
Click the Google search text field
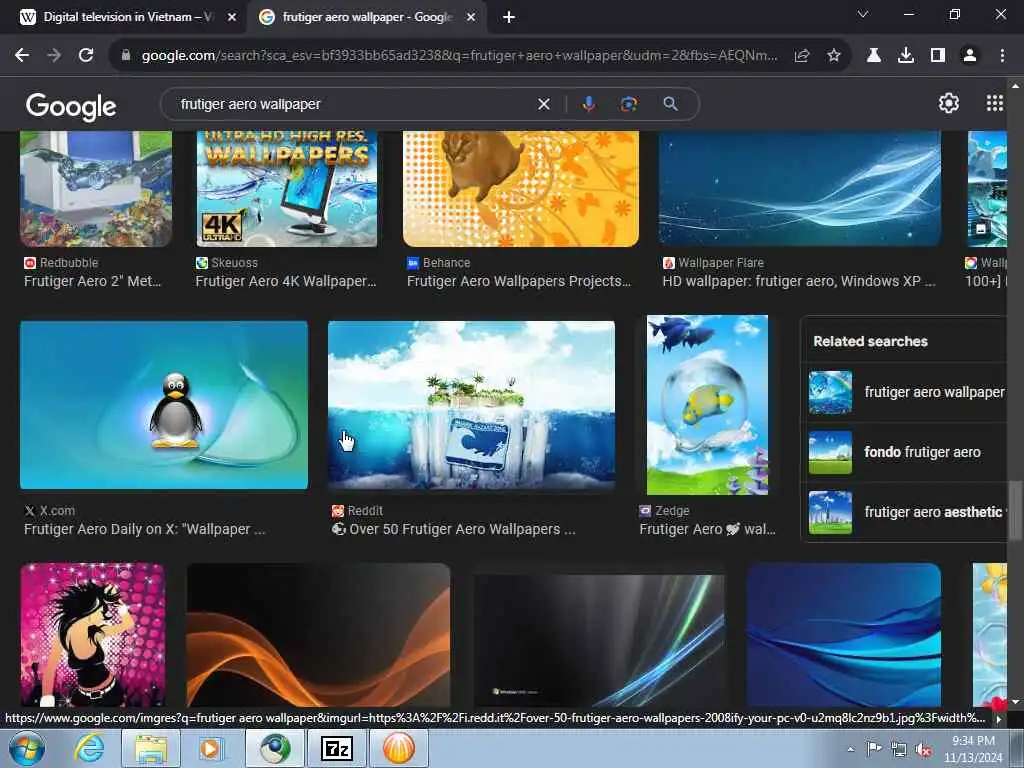click(x=353, y=104)
